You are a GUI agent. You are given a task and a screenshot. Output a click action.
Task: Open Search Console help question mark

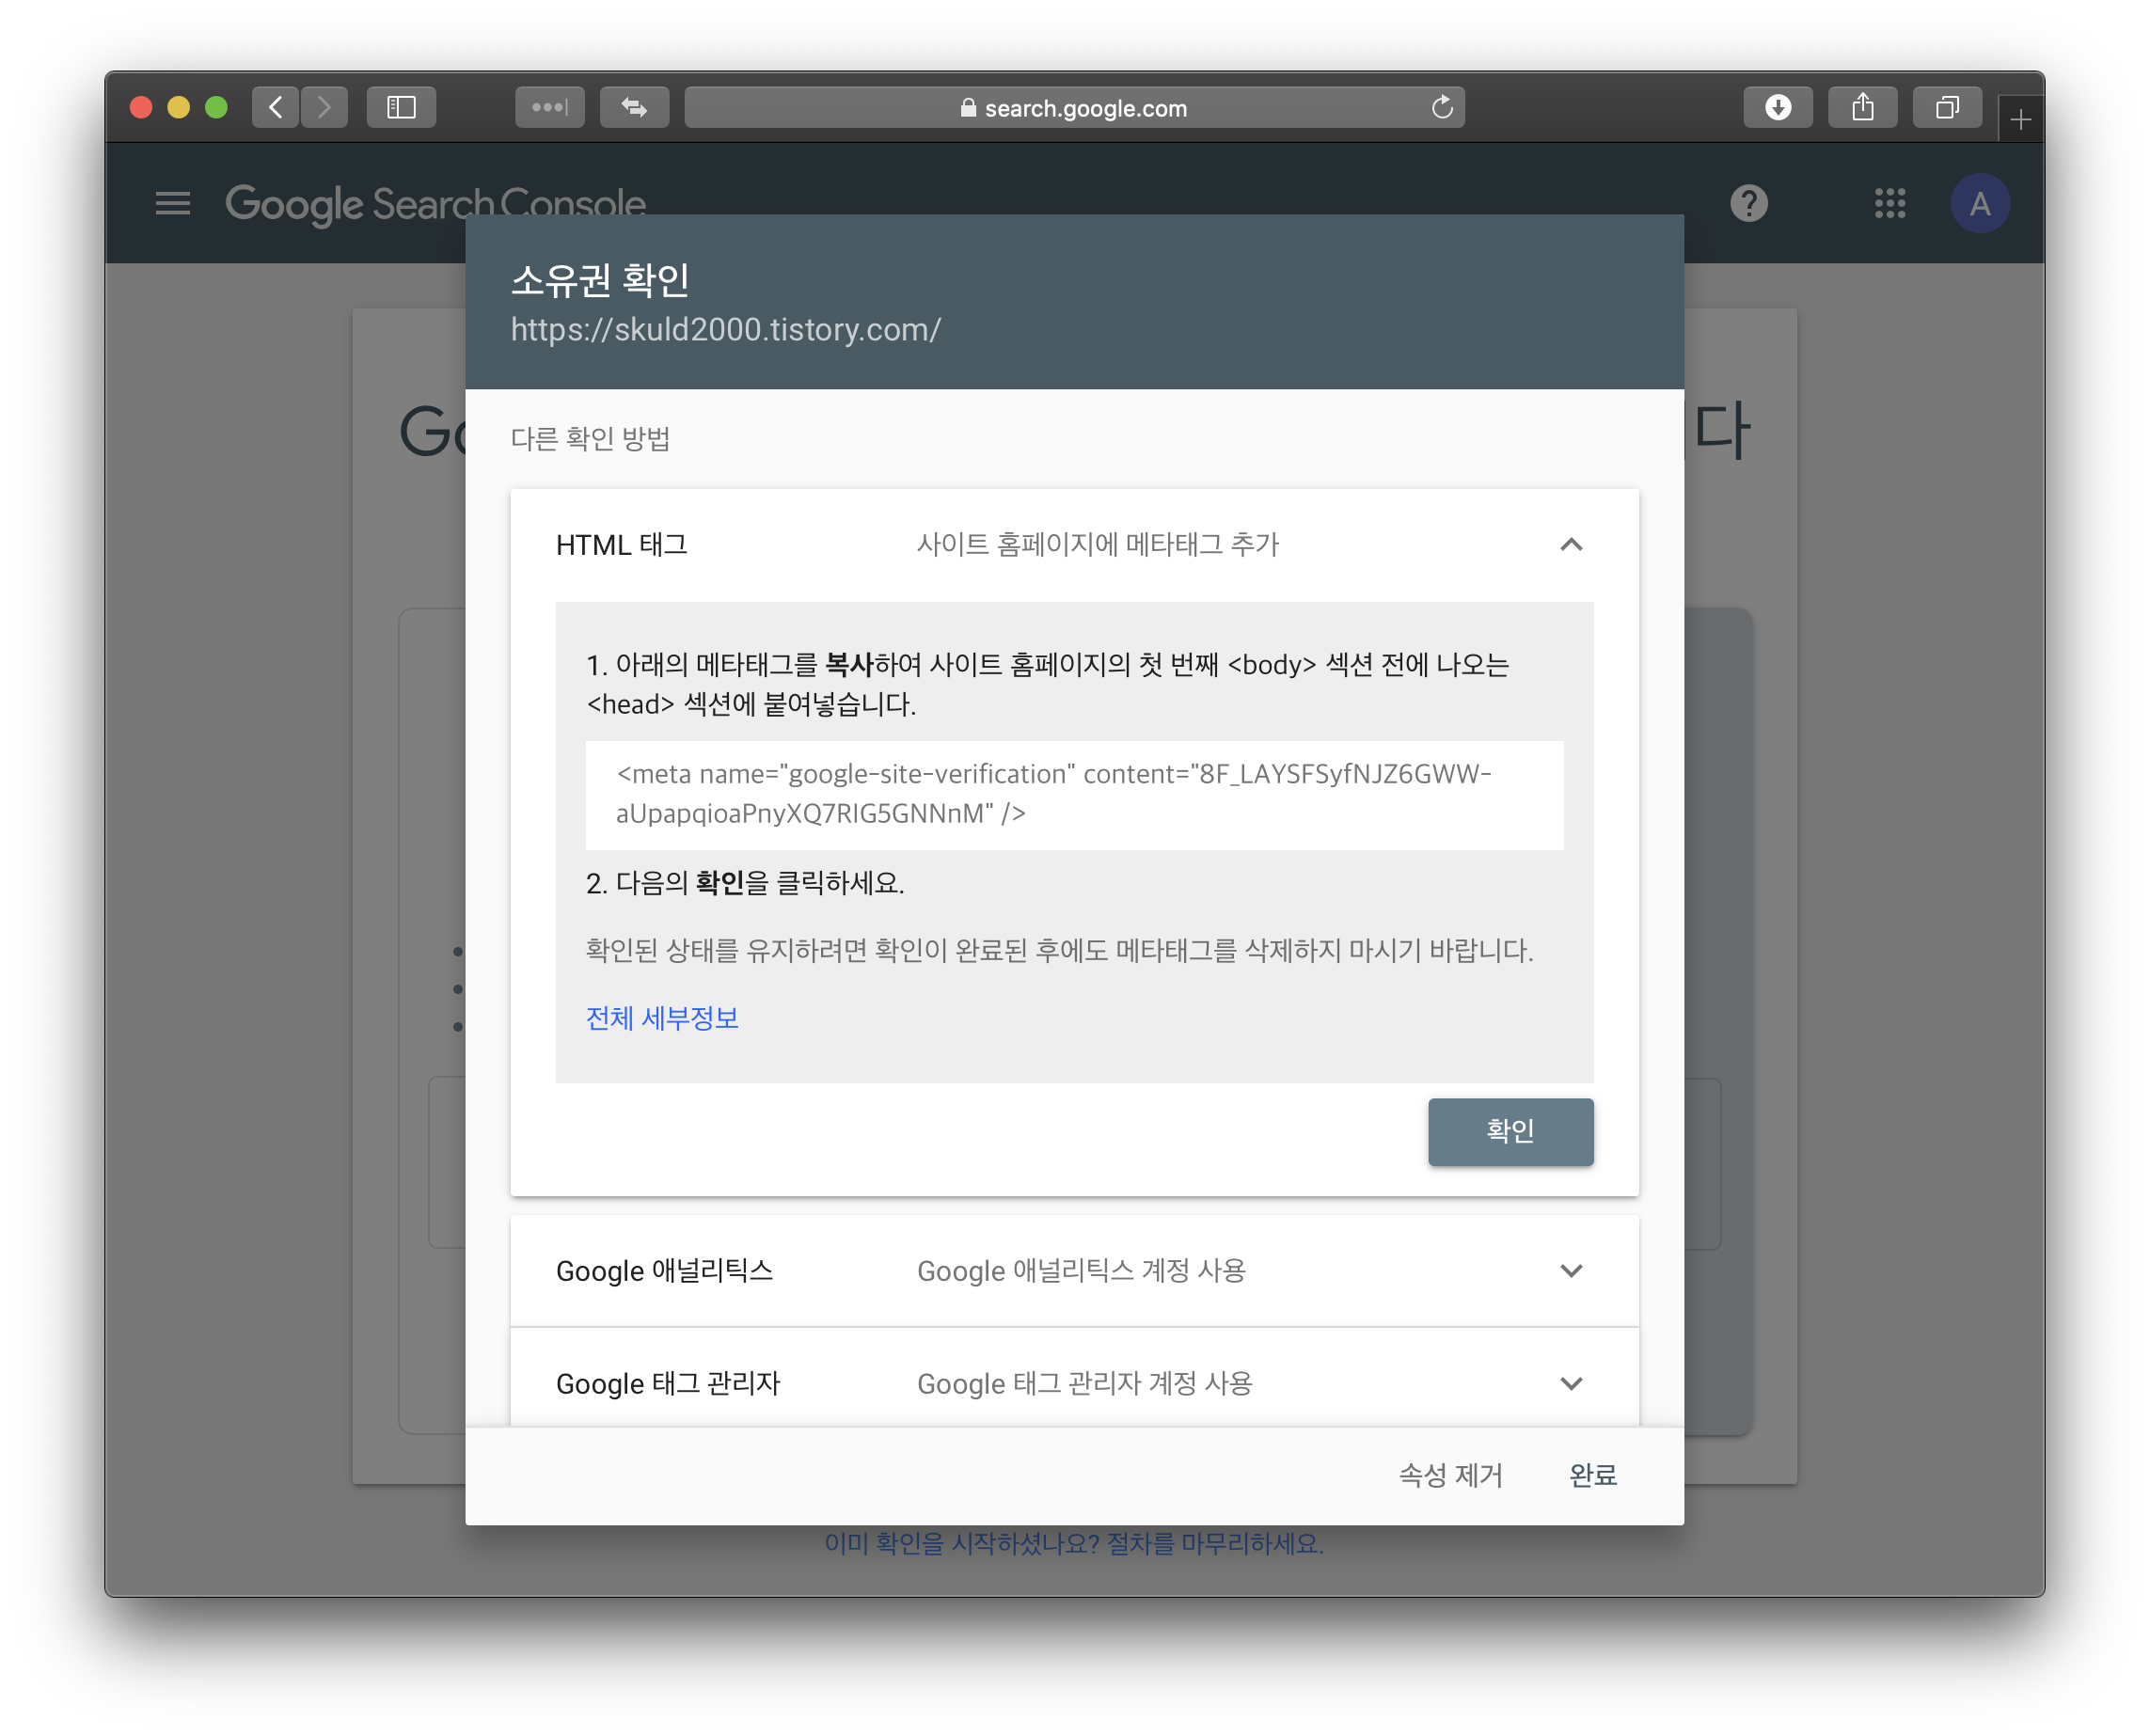1749,204
